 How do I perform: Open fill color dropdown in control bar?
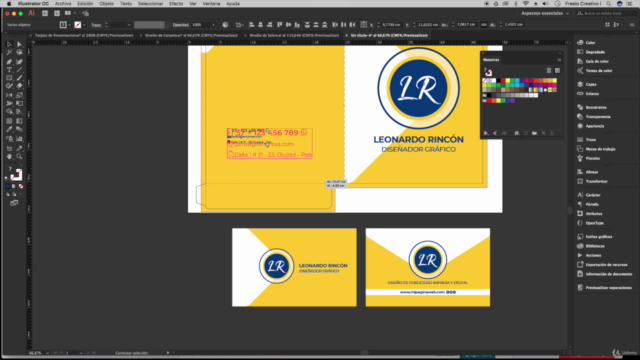69,25
